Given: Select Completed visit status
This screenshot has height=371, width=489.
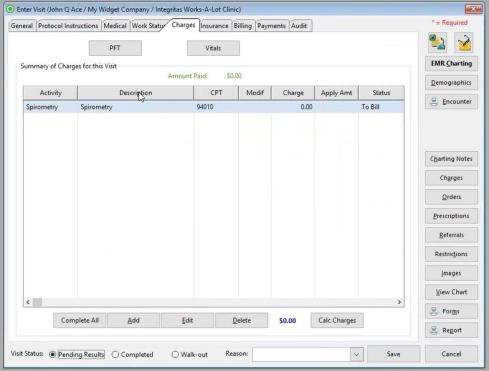Looking at the screenshot, I should point(115,354).
